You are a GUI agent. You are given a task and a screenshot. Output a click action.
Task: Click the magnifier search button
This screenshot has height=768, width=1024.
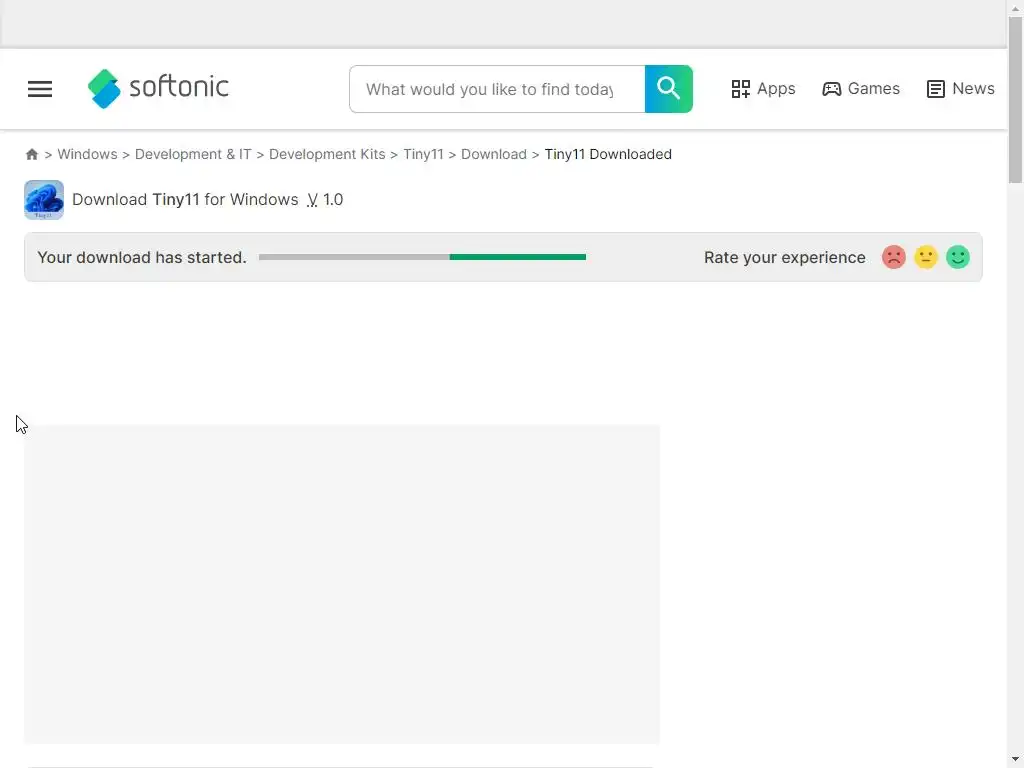click(x=669, y=89)
